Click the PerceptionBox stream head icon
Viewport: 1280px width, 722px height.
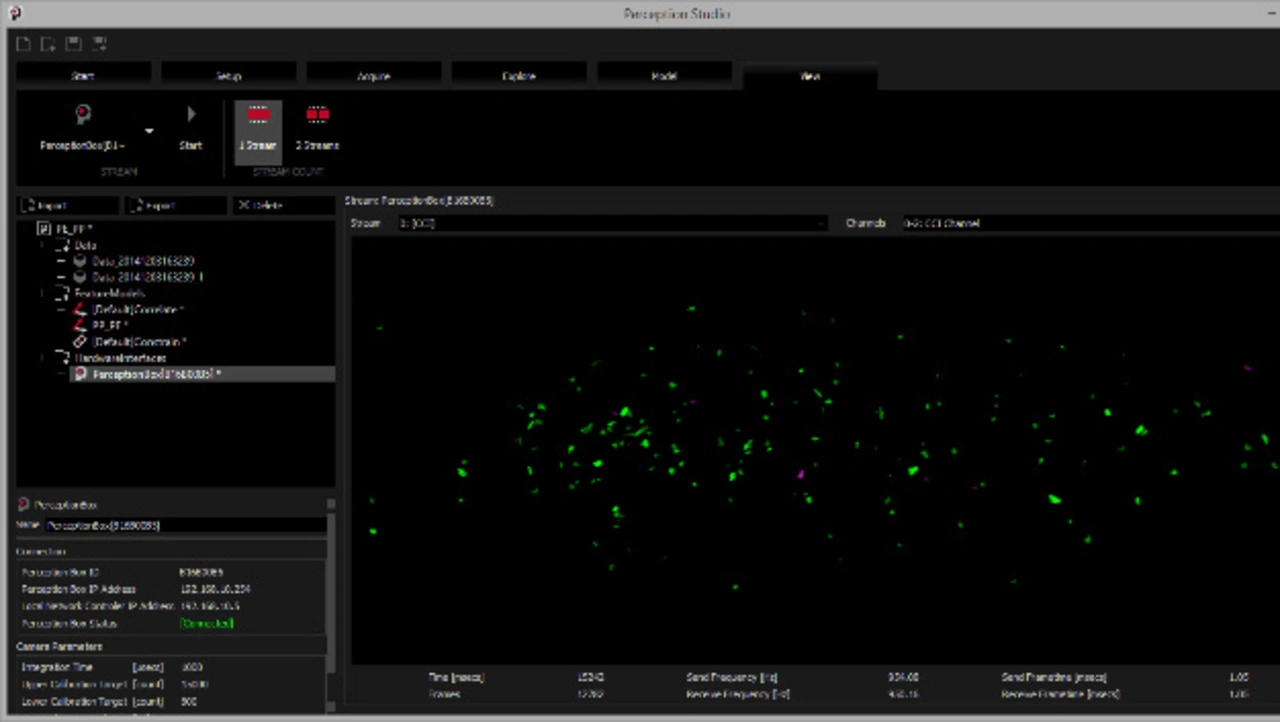pyautogui.click(x=83, y=116)
